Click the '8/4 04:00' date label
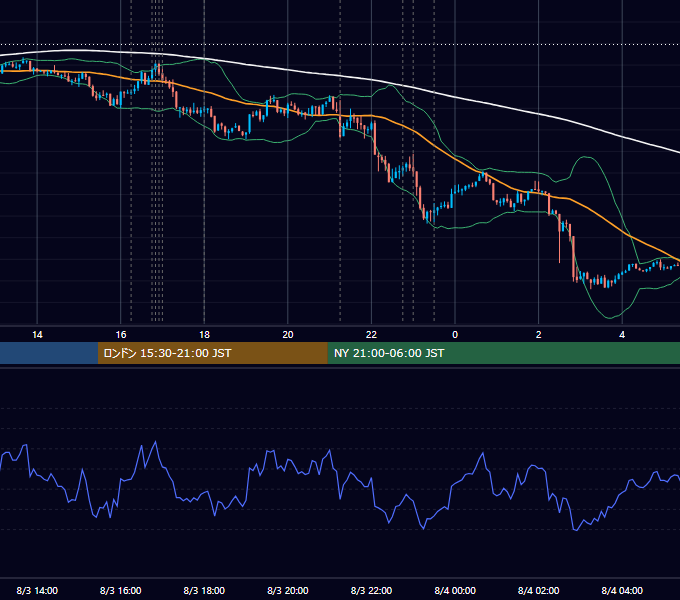Screen dimensions: 680x600 622,590
